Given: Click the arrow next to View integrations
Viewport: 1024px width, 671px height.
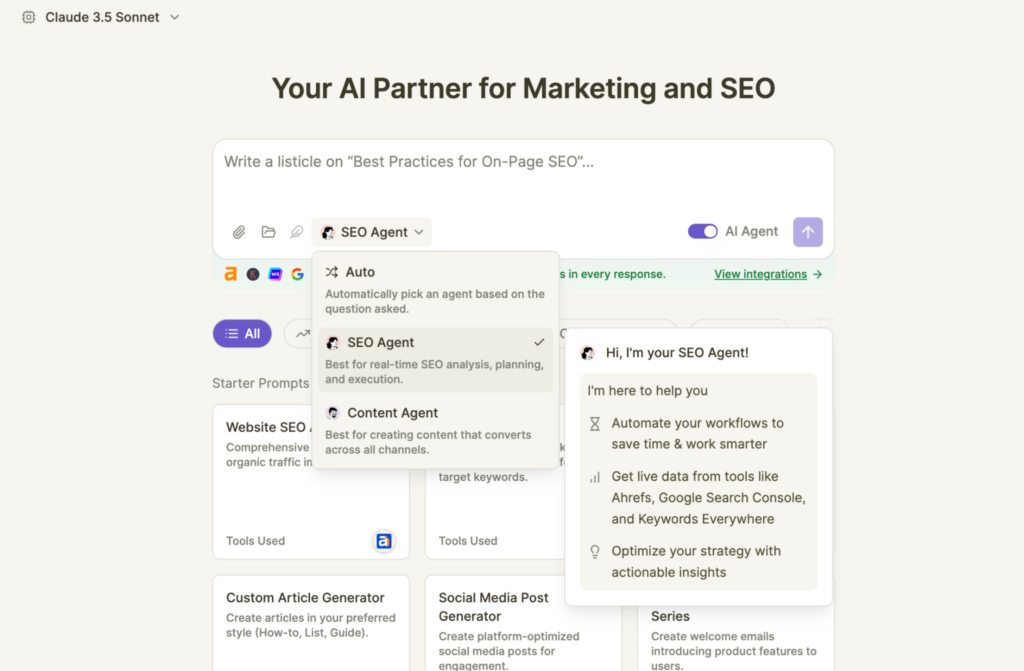Looking at the screenshot, I should point(818,274).
